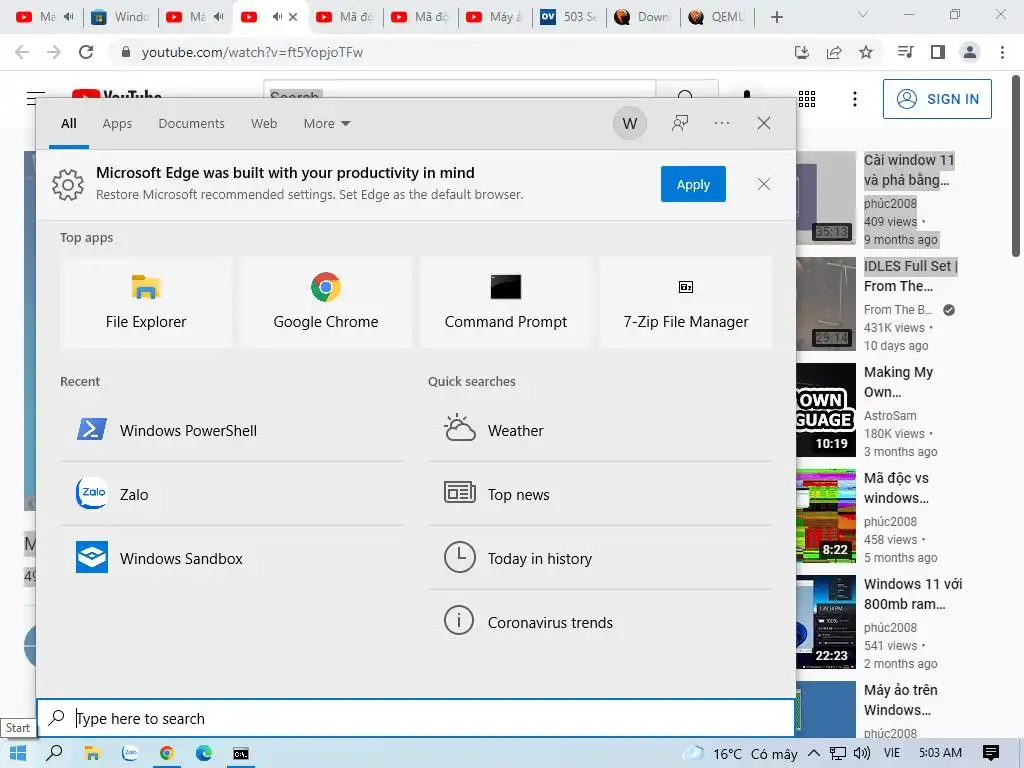Open search panel options ellipsis
The height and width of the screenshot is (768, 1024).
[x=722, y=123]
